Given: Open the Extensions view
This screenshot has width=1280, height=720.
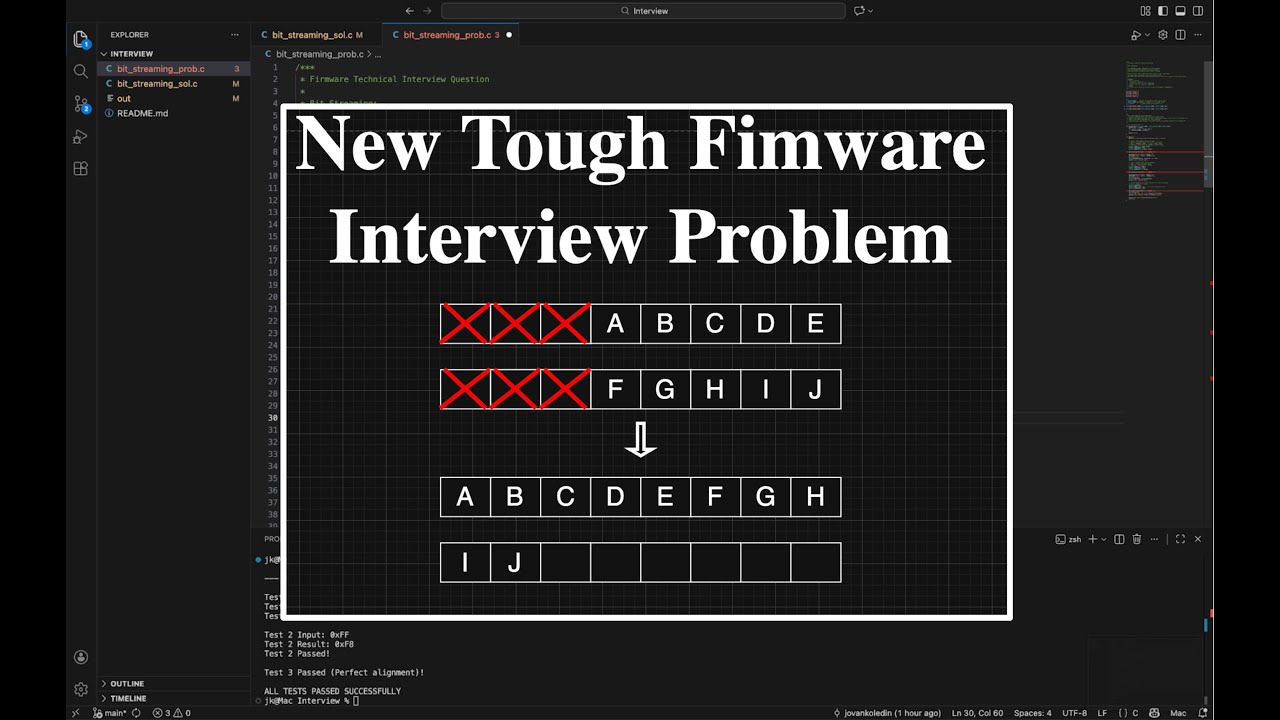Looking at the screenshot, I should (81, 169).
